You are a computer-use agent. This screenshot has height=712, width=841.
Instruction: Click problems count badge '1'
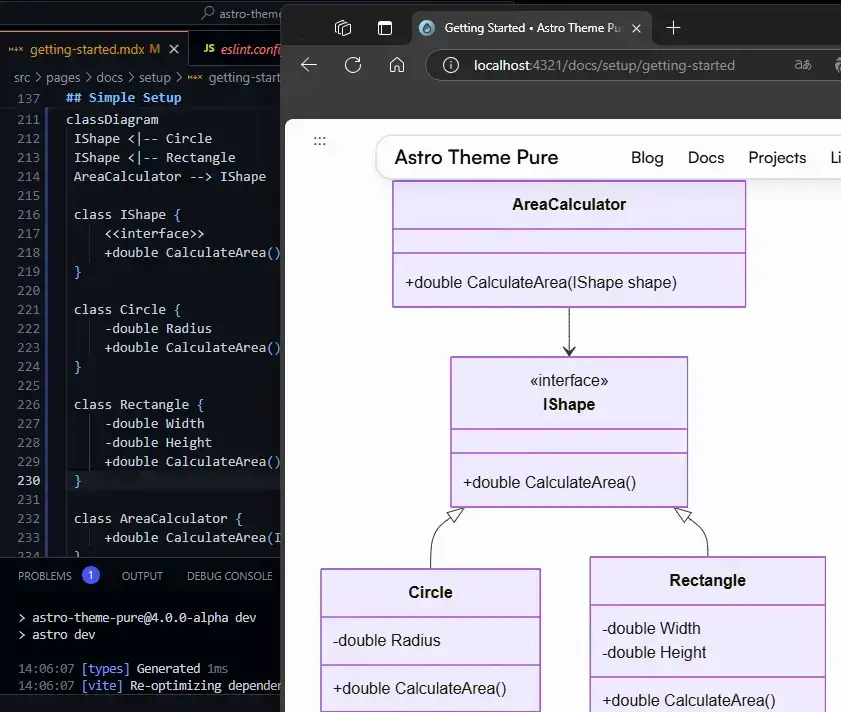coord(91,575)
